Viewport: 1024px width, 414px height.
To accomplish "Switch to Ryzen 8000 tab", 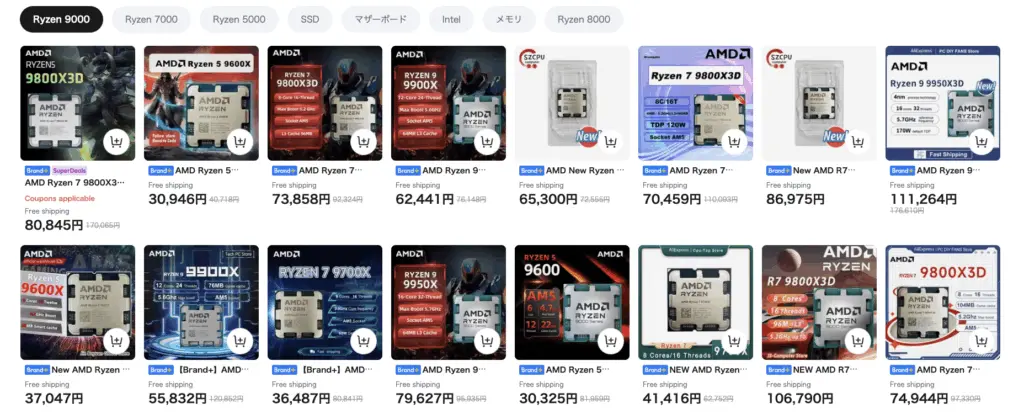I will click(584, 20).
